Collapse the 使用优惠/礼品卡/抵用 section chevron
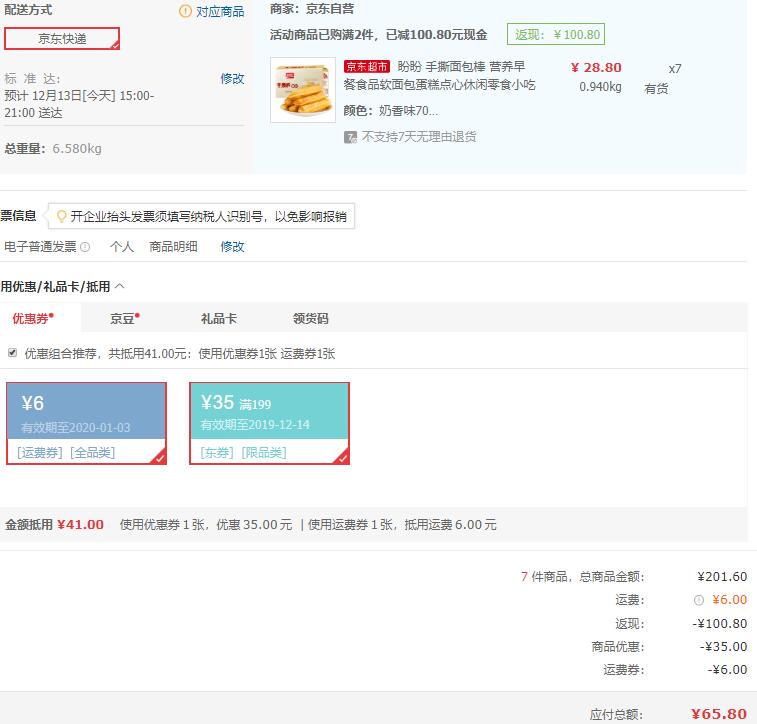 click(120, 286)
